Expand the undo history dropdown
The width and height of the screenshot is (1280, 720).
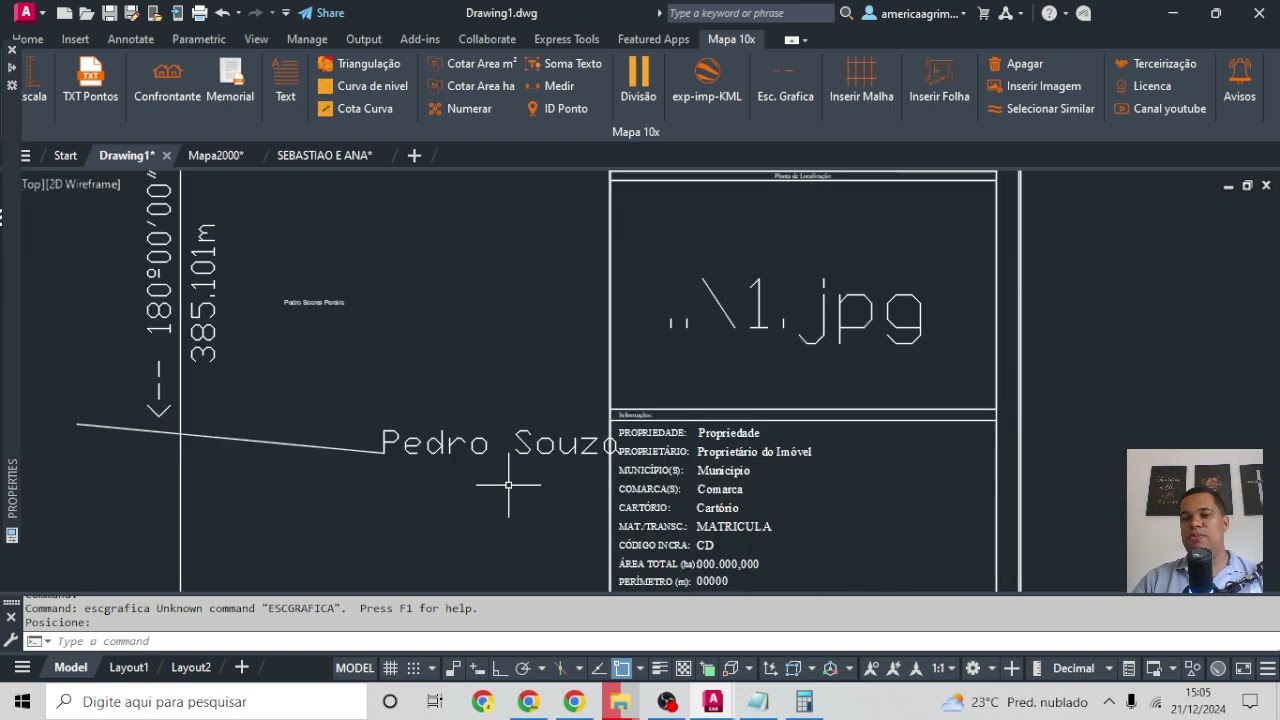click(238, 13)
